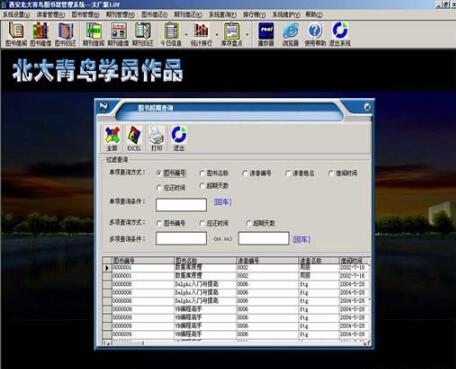Click the 图书归还 book return icon
This screenshot has width=456, height=369.
[66, 34]
